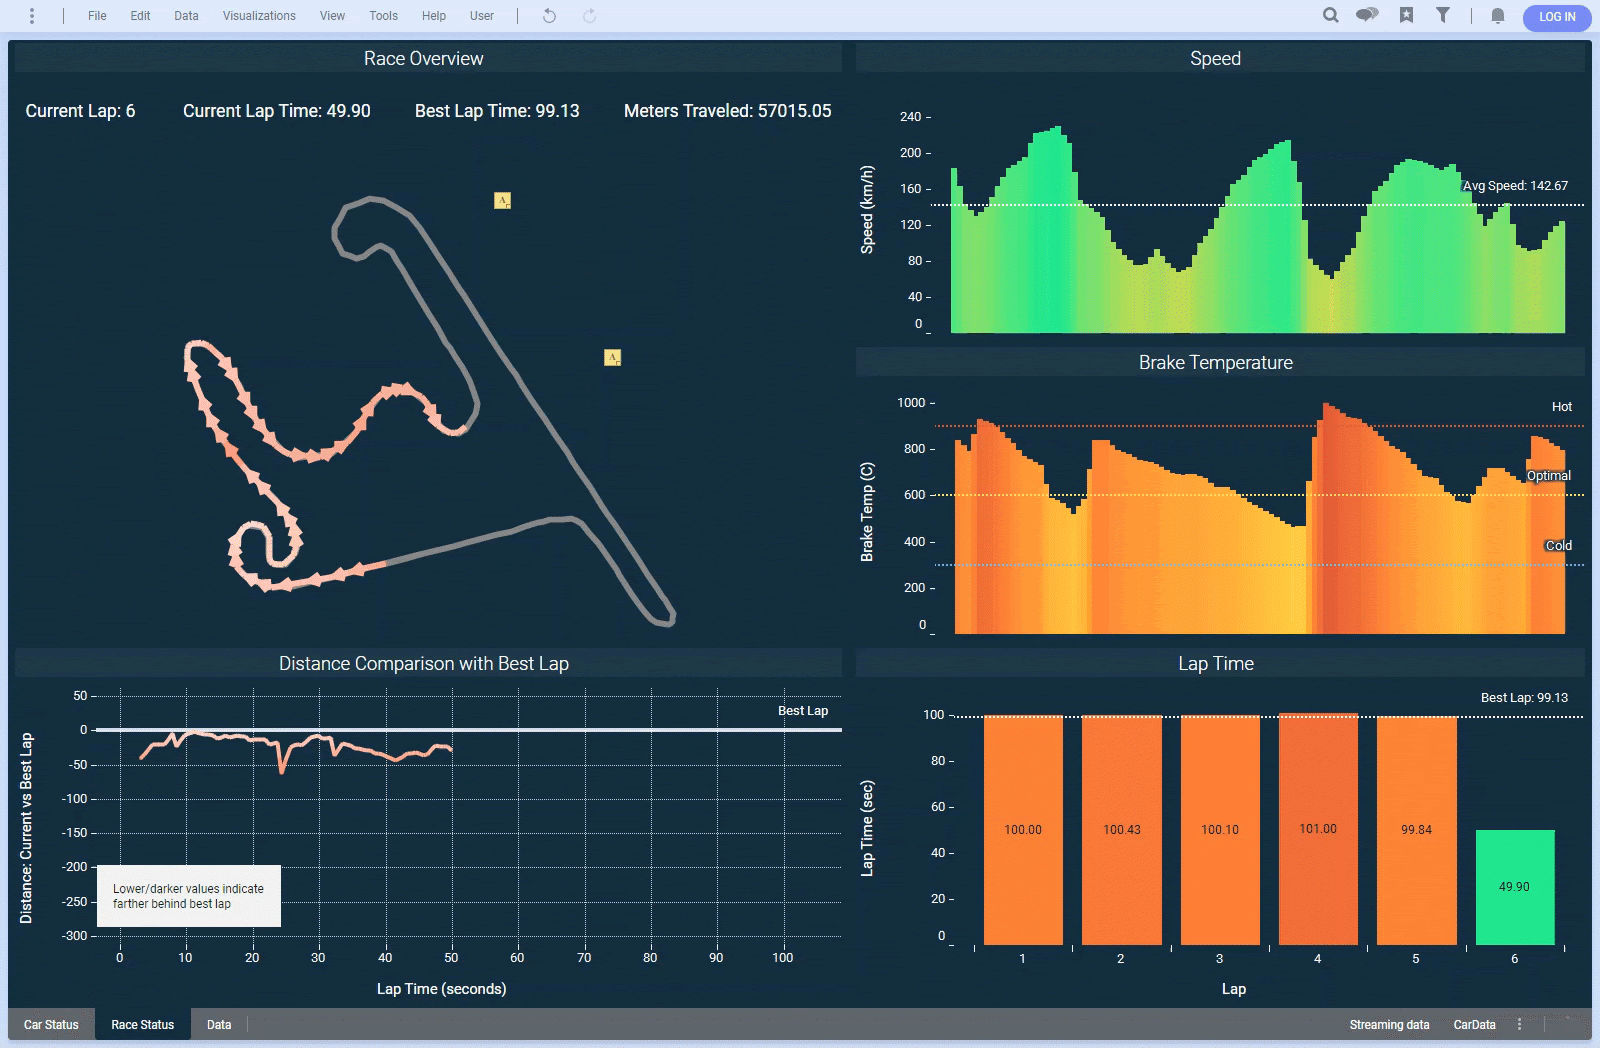Click the CarData status entry

(1474, 1025)
